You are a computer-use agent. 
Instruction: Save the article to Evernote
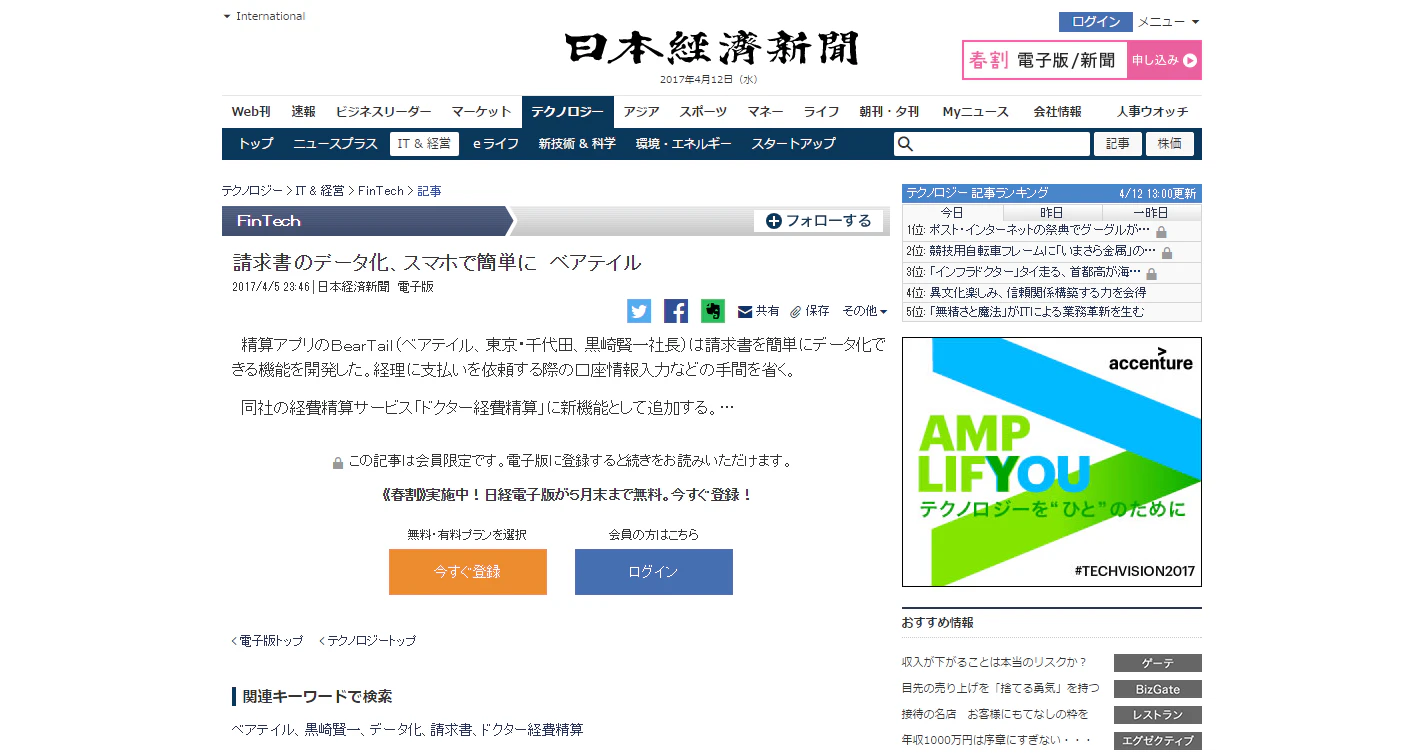pos(713,311)
